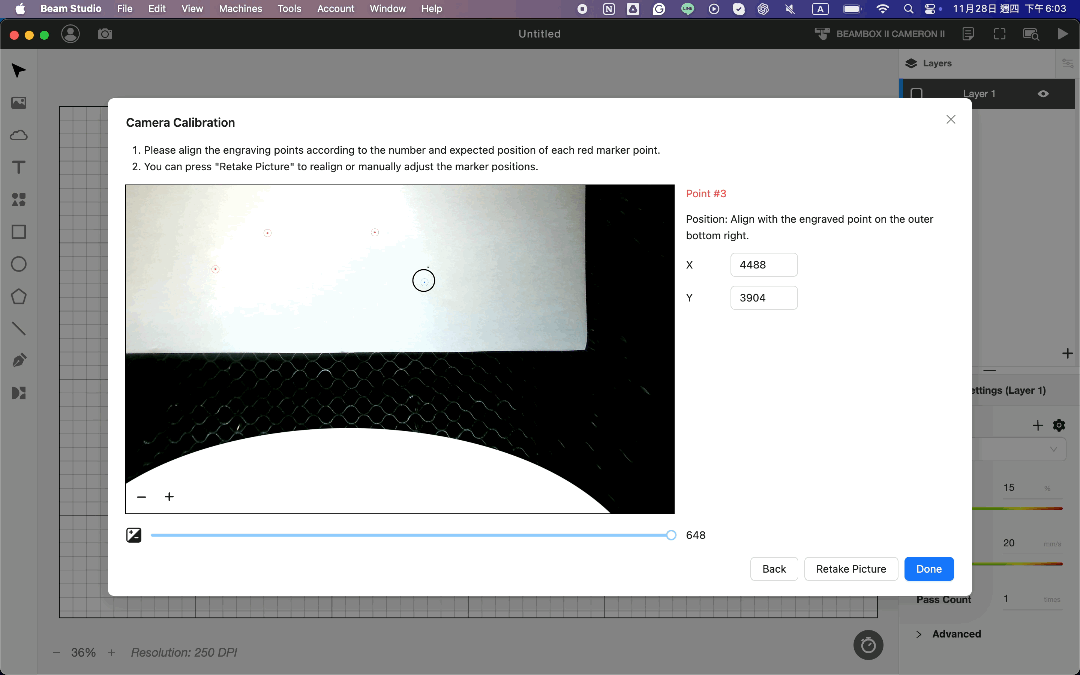Screen dimensions: 1080x675
Task: Select the Line tool
Action: click(x=19, y=329)
